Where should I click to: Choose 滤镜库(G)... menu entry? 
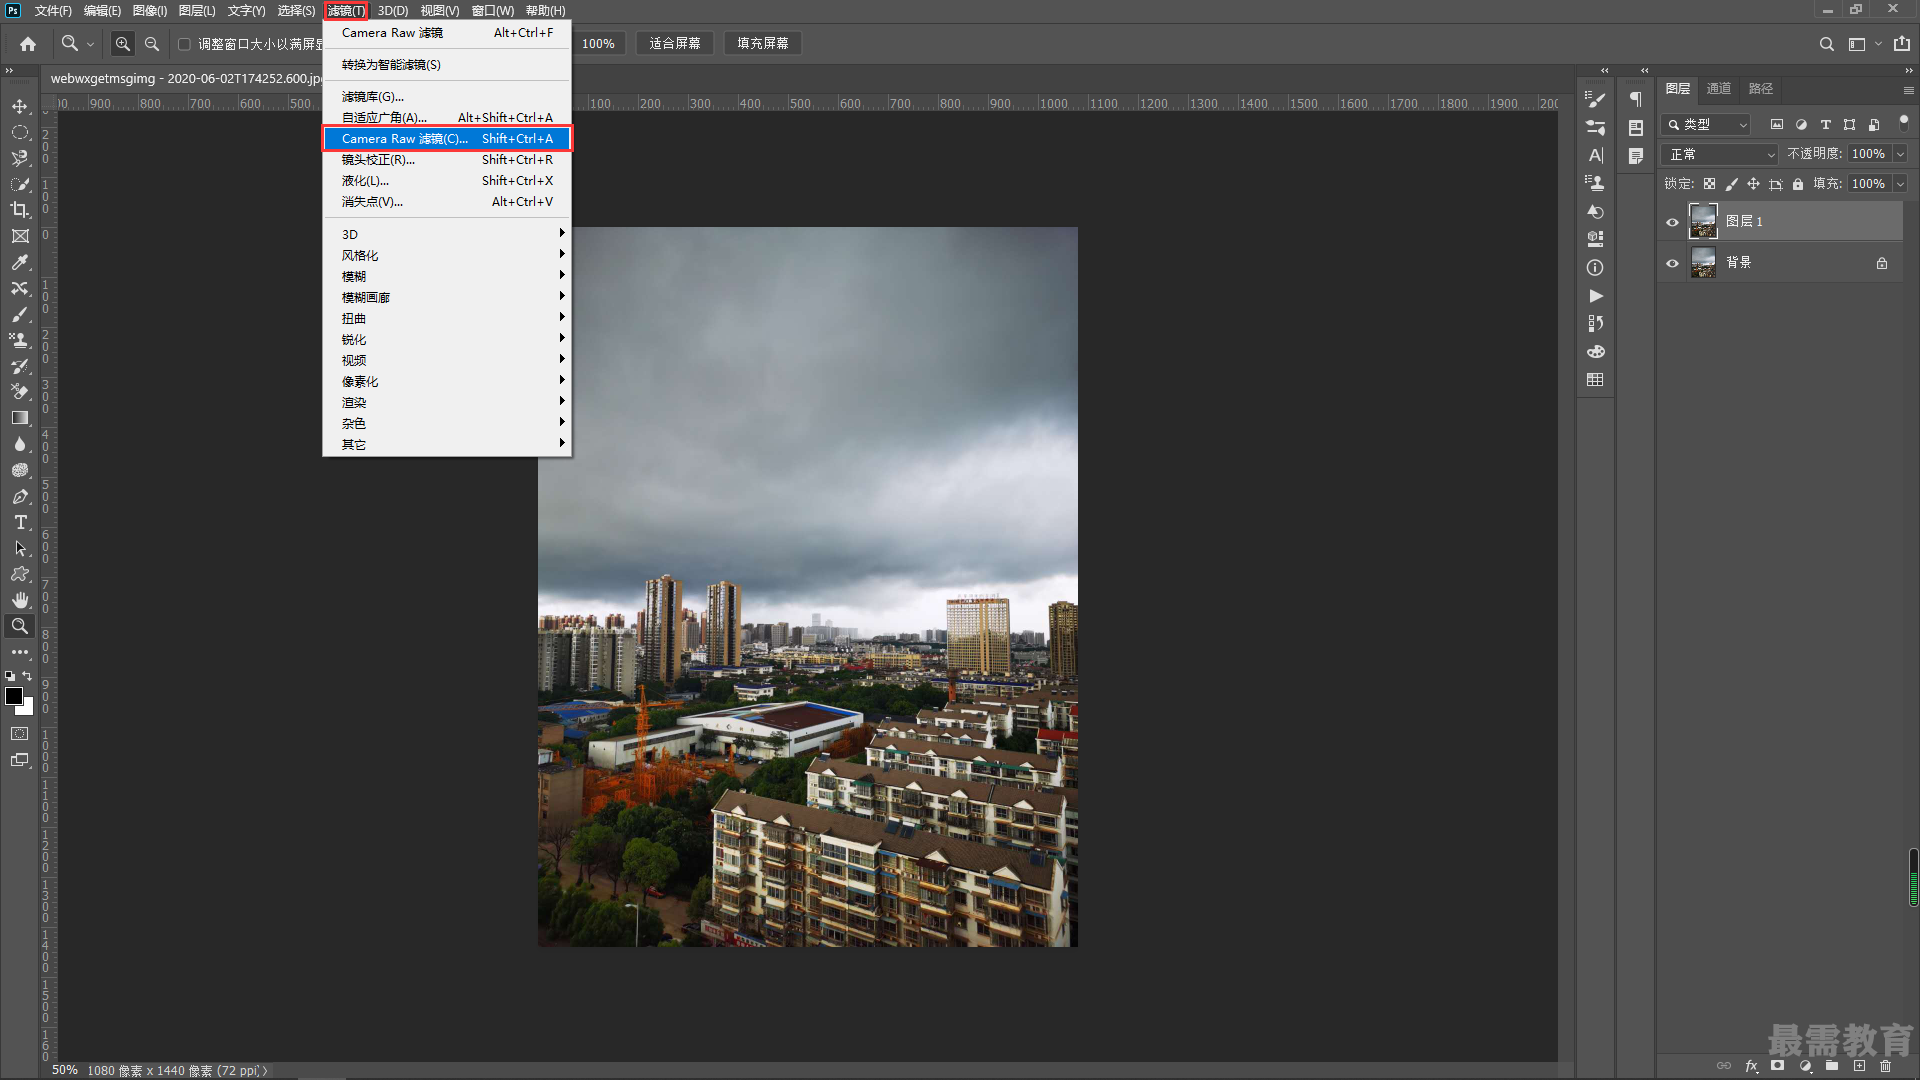447,96
